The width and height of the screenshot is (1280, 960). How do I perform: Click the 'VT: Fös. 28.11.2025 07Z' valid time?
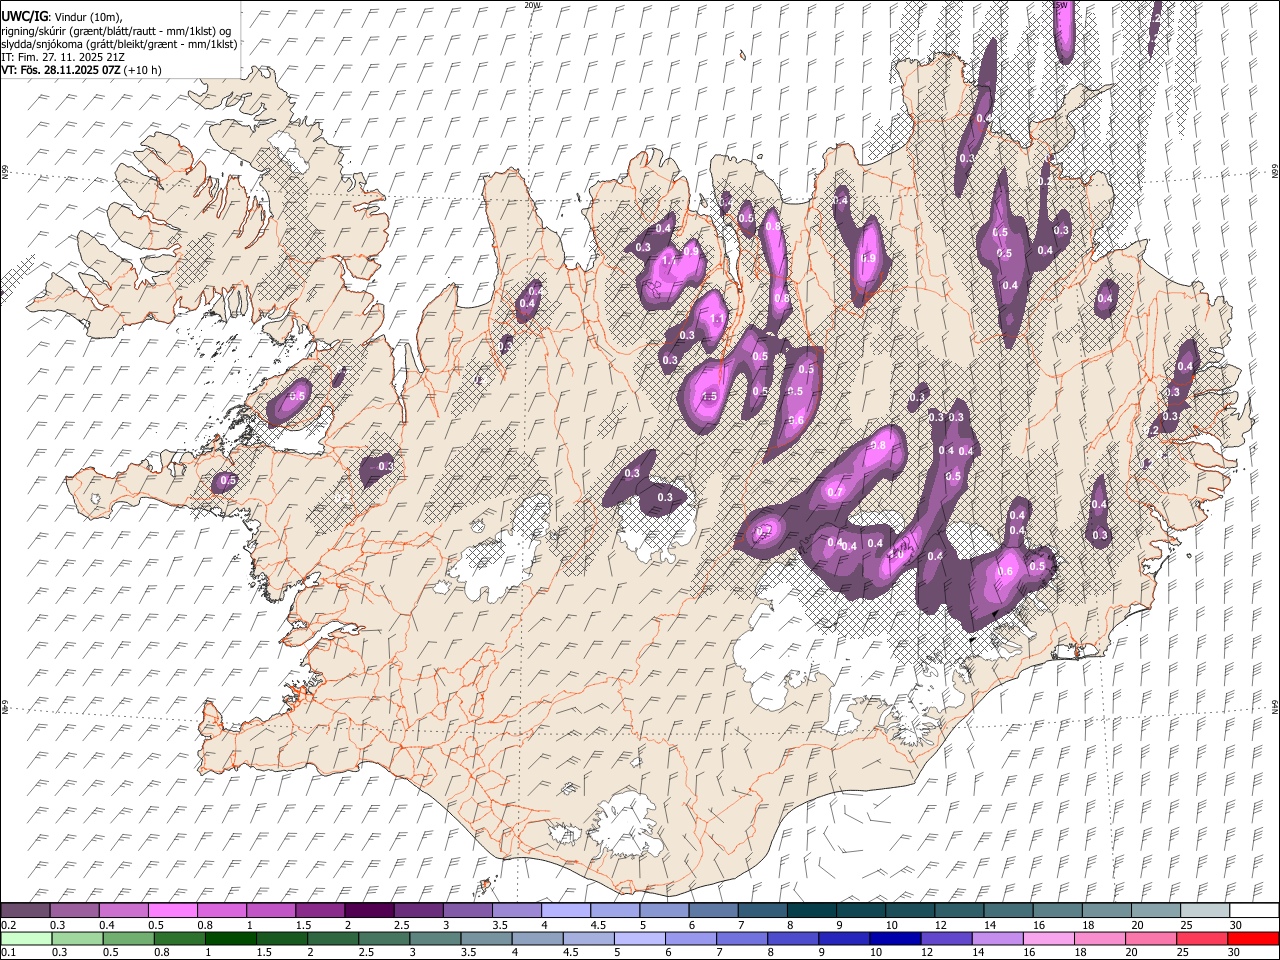pos(61,70)
